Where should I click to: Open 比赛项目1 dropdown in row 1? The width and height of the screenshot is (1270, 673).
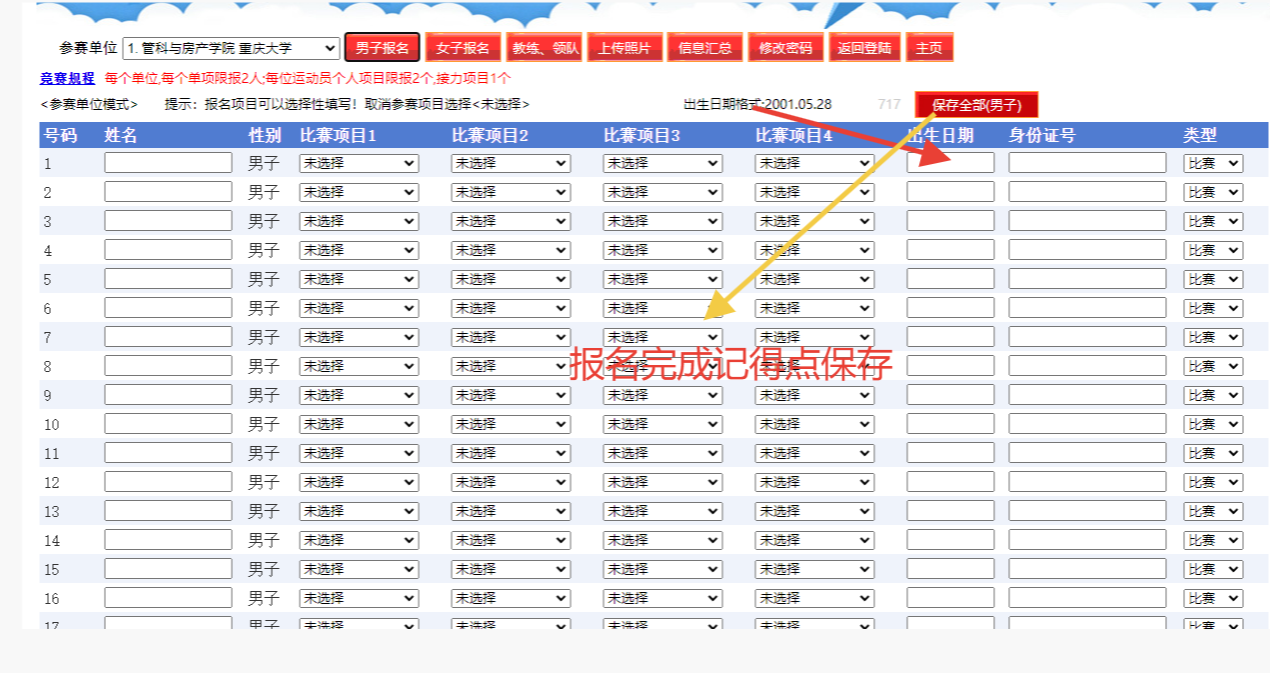point(359,163)
